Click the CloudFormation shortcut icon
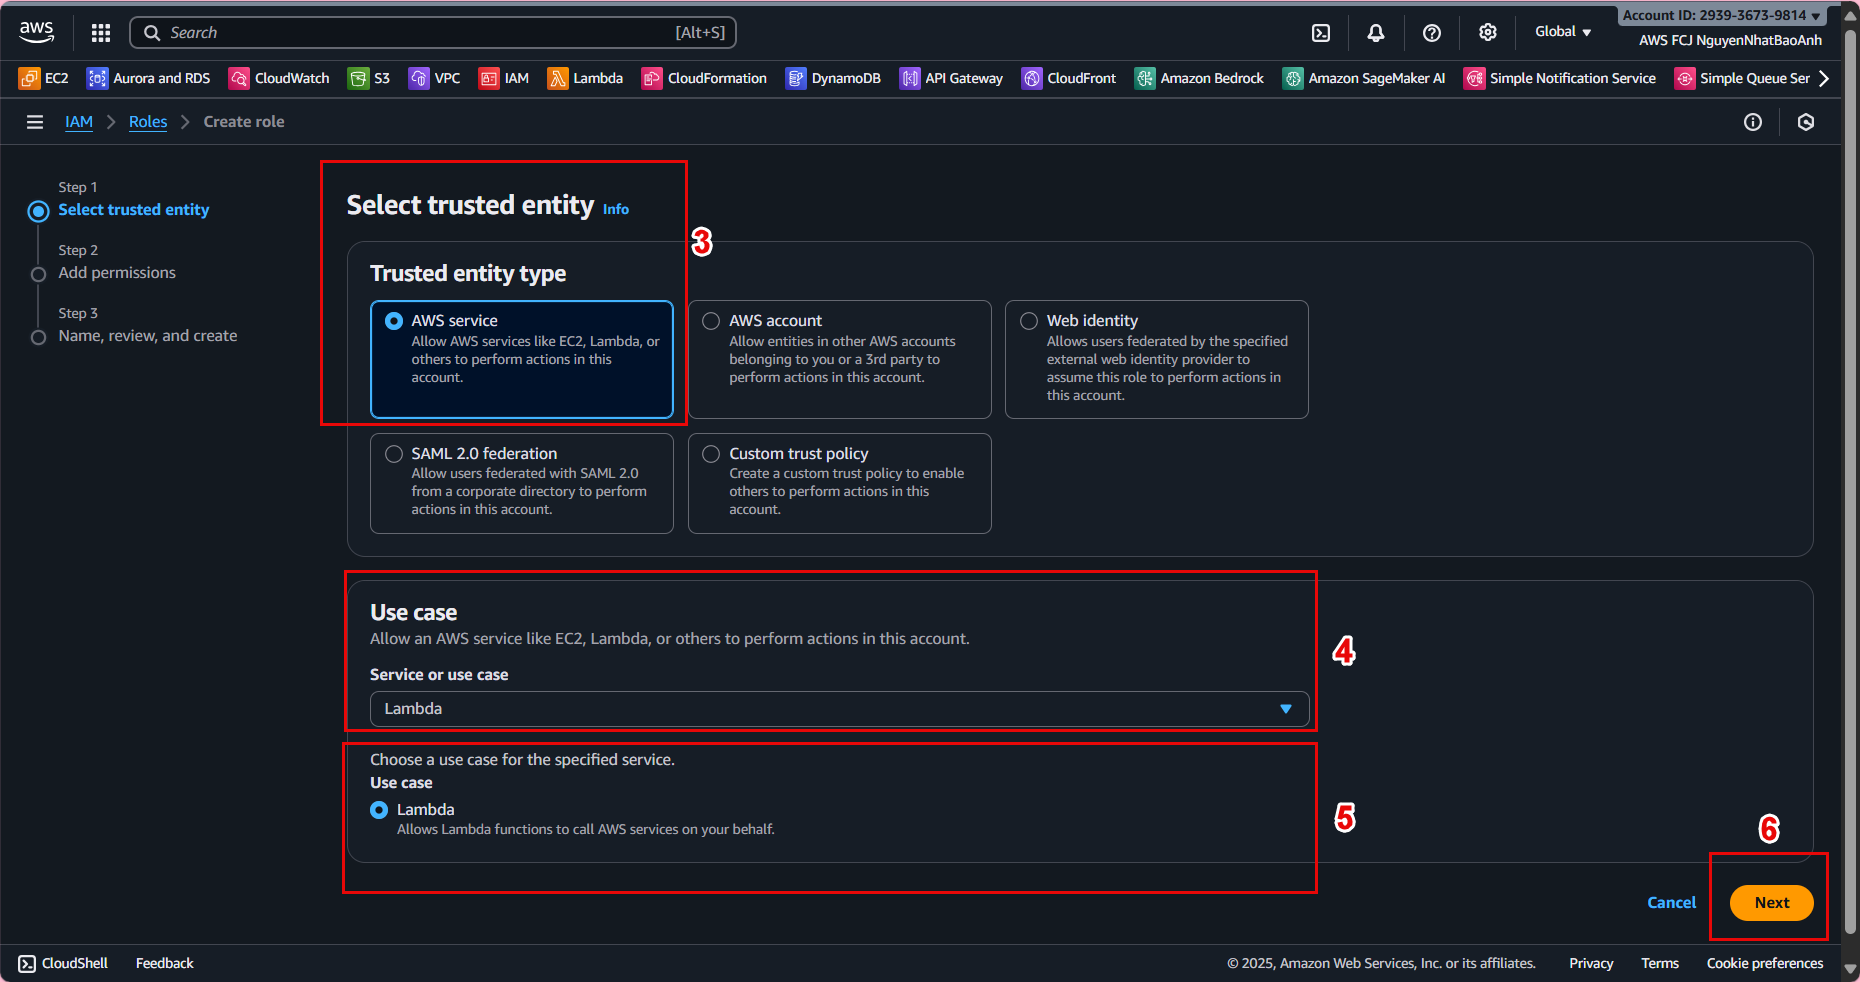1860x982 pixels. click(x=652, y=78)
